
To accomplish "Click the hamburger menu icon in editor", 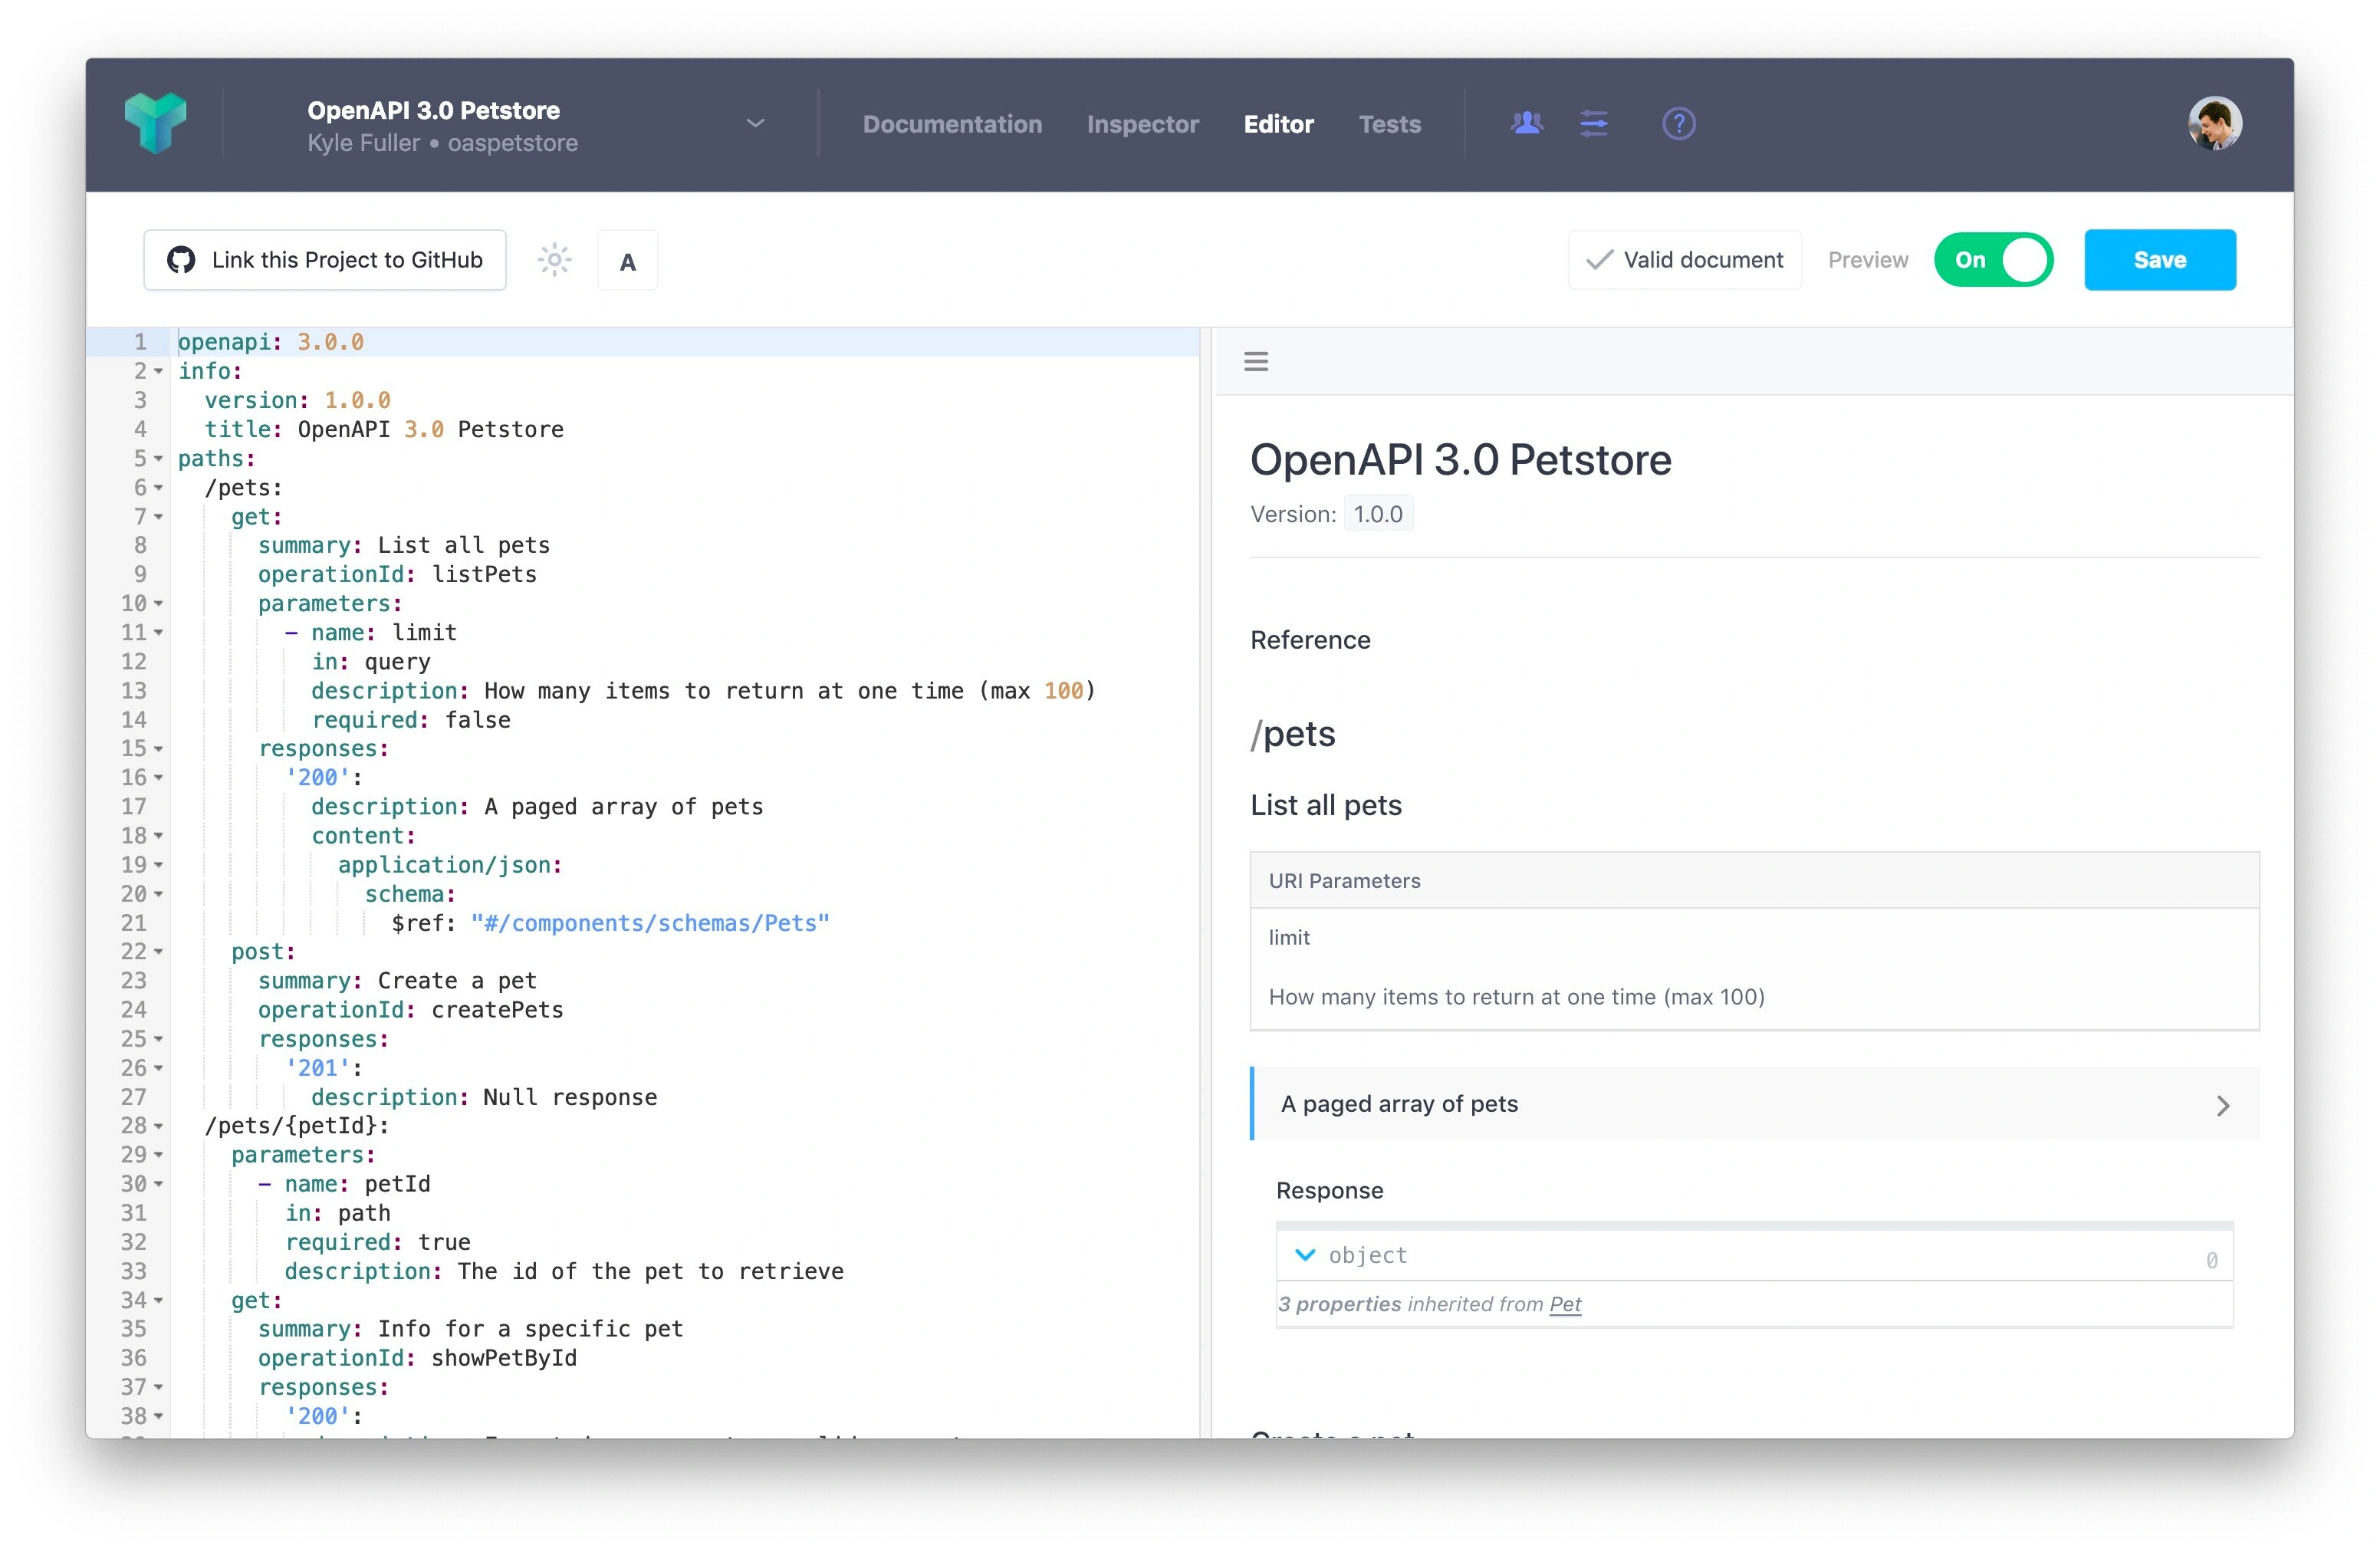I will tap(1256, 360).
